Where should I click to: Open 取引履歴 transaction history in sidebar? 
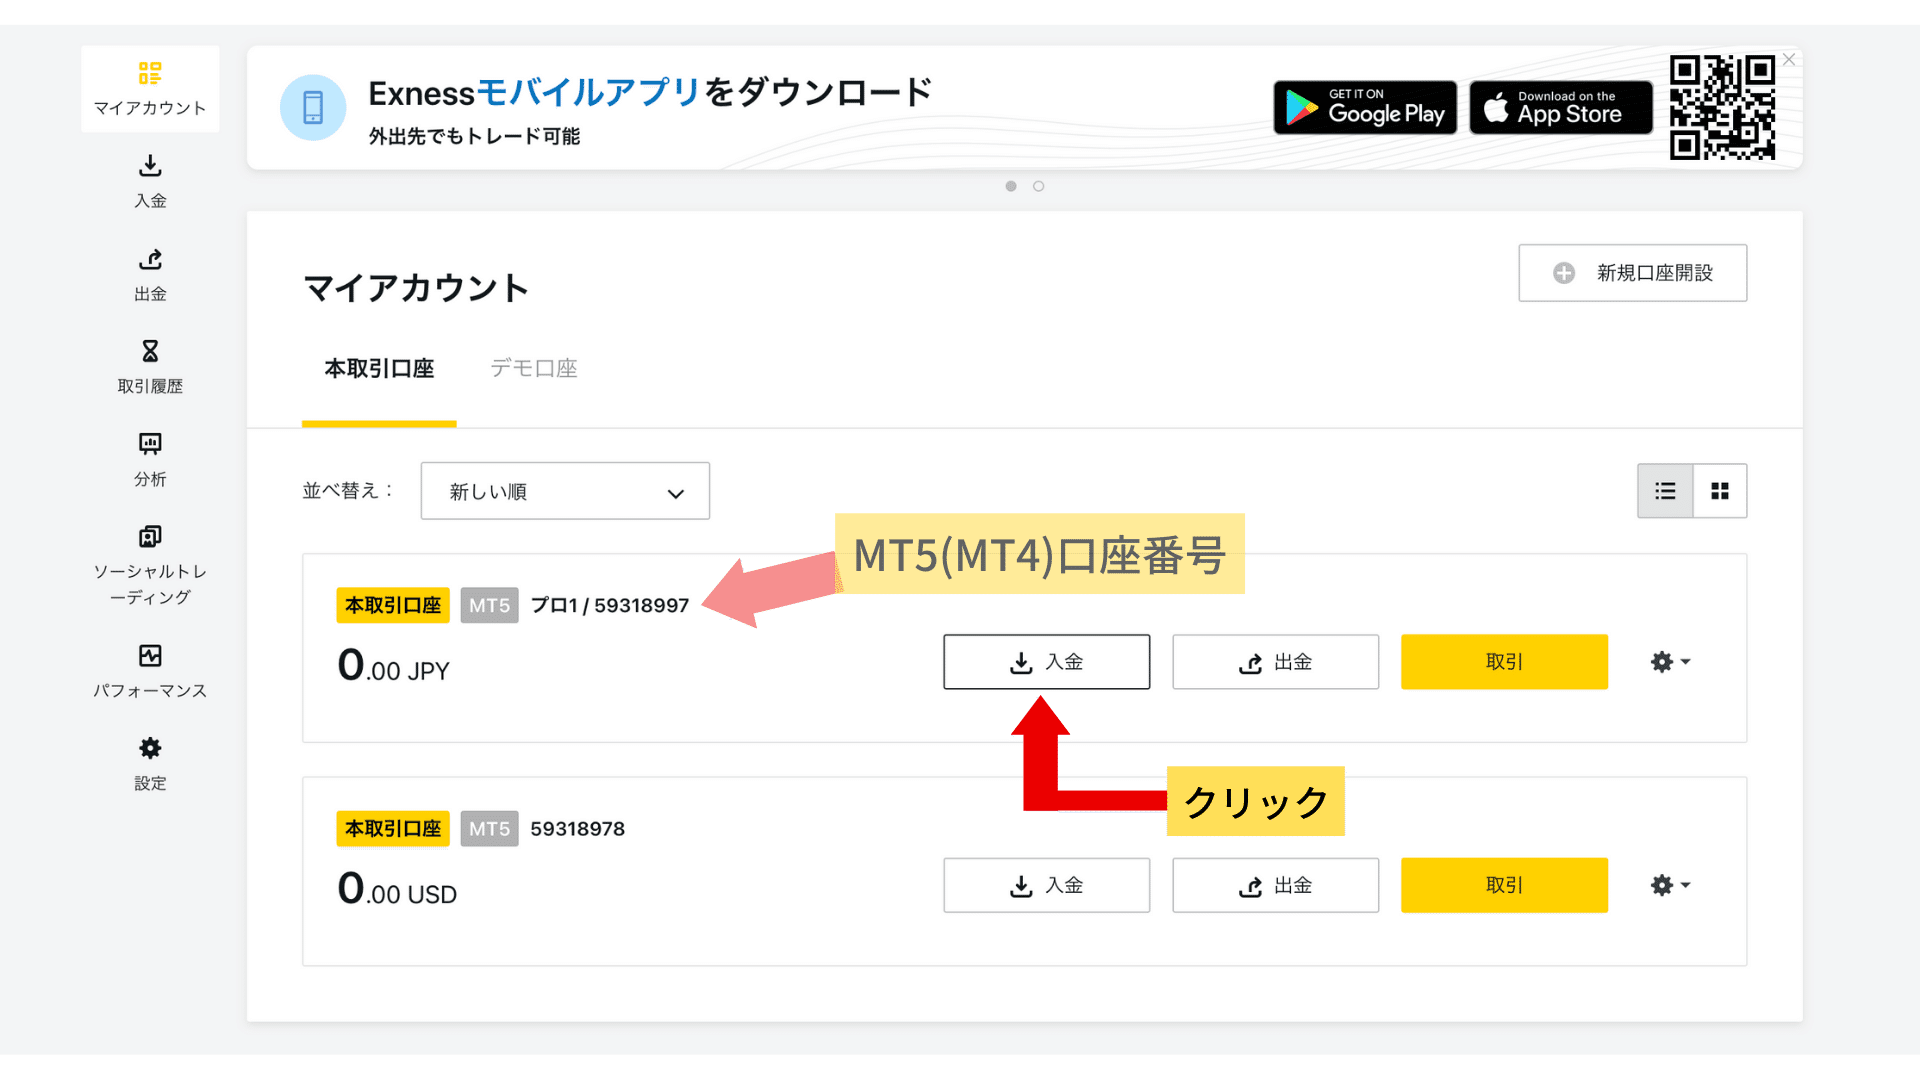click(150, 367)
